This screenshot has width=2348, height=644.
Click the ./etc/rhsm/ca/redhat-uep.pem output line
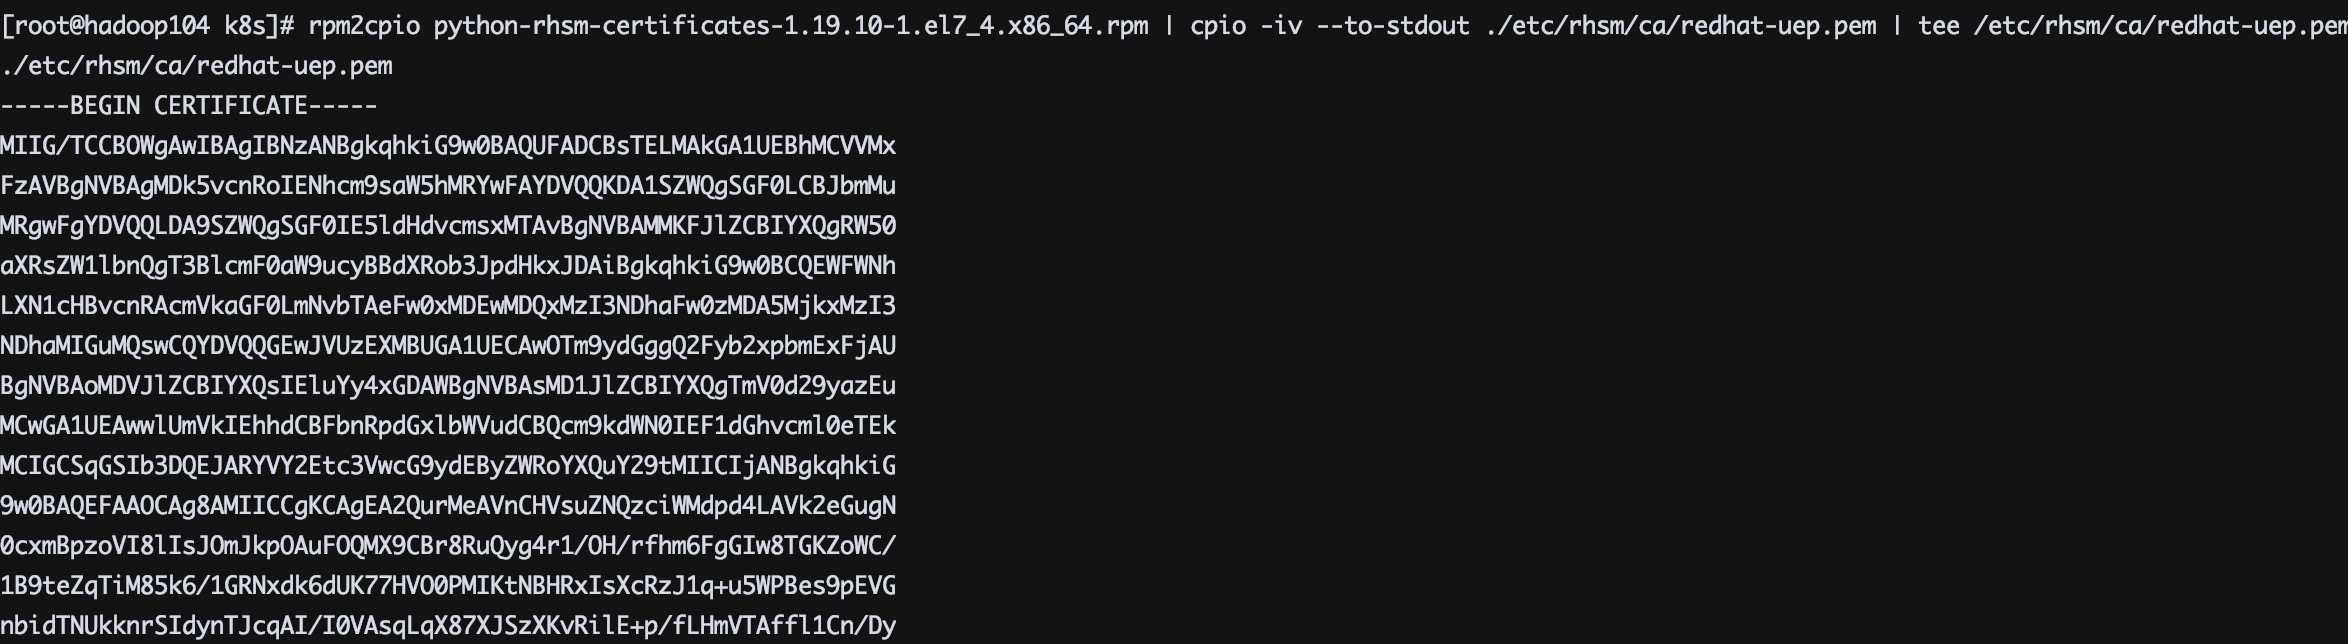[196, 66]
